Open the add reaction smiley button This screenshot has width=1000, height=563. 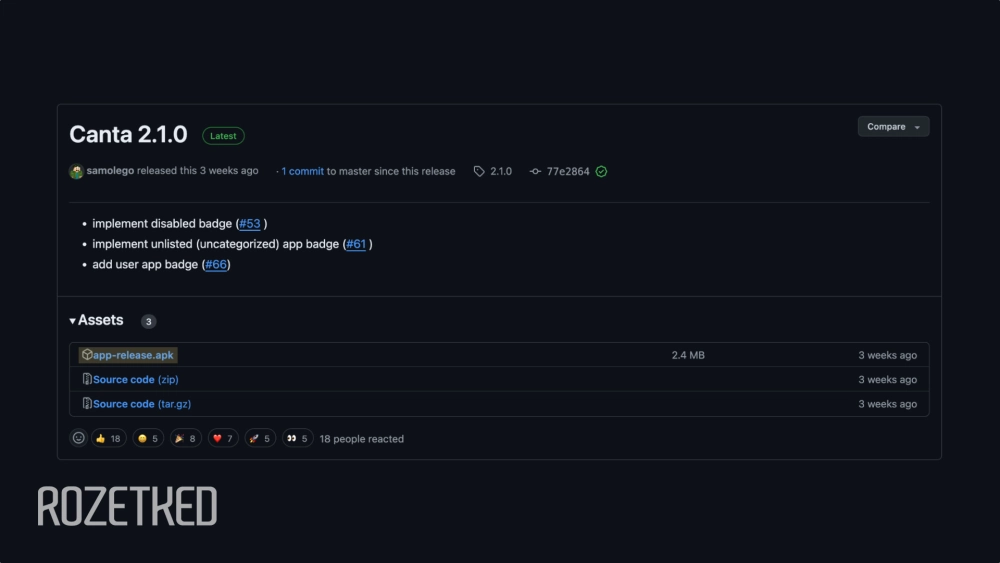(78, 438)
